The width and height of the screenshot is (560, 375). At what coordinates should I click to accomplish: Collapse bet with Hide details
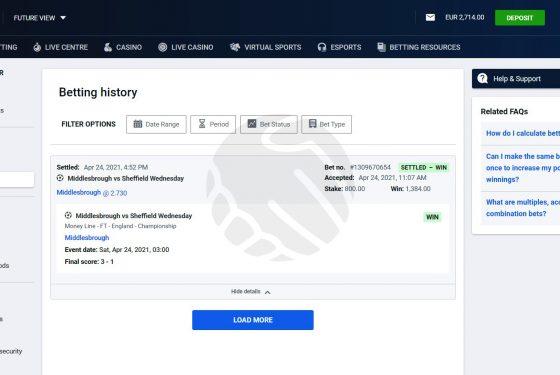251,292
